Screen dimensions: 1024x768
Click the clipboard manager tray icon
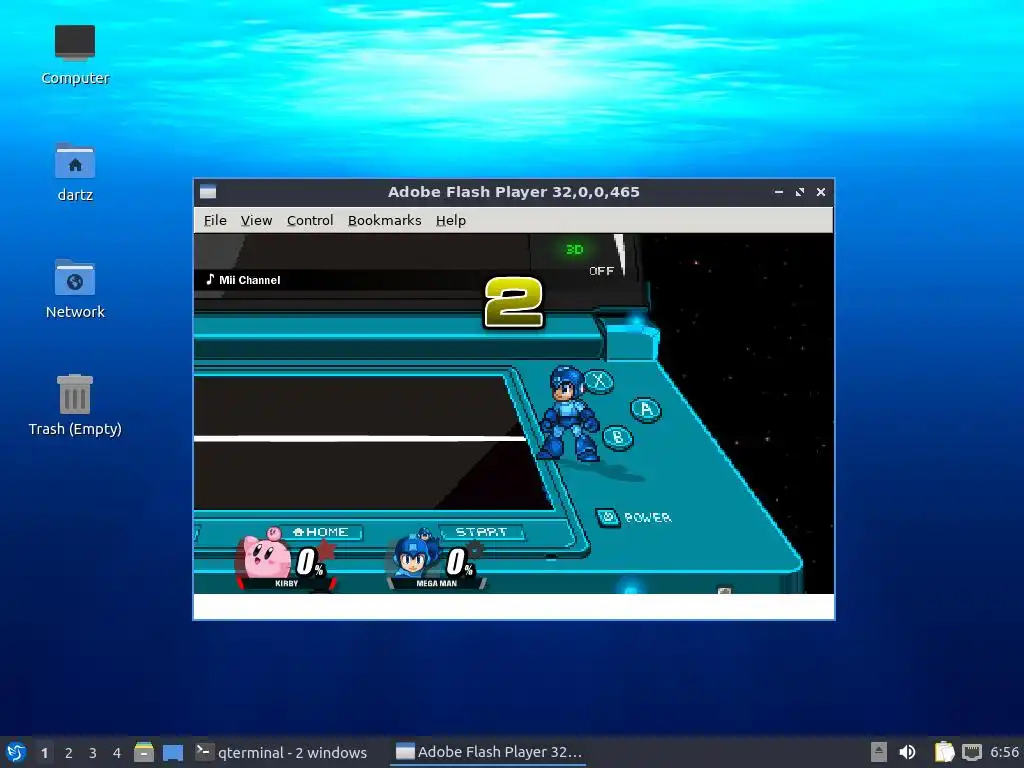click(x=944, y=752)
